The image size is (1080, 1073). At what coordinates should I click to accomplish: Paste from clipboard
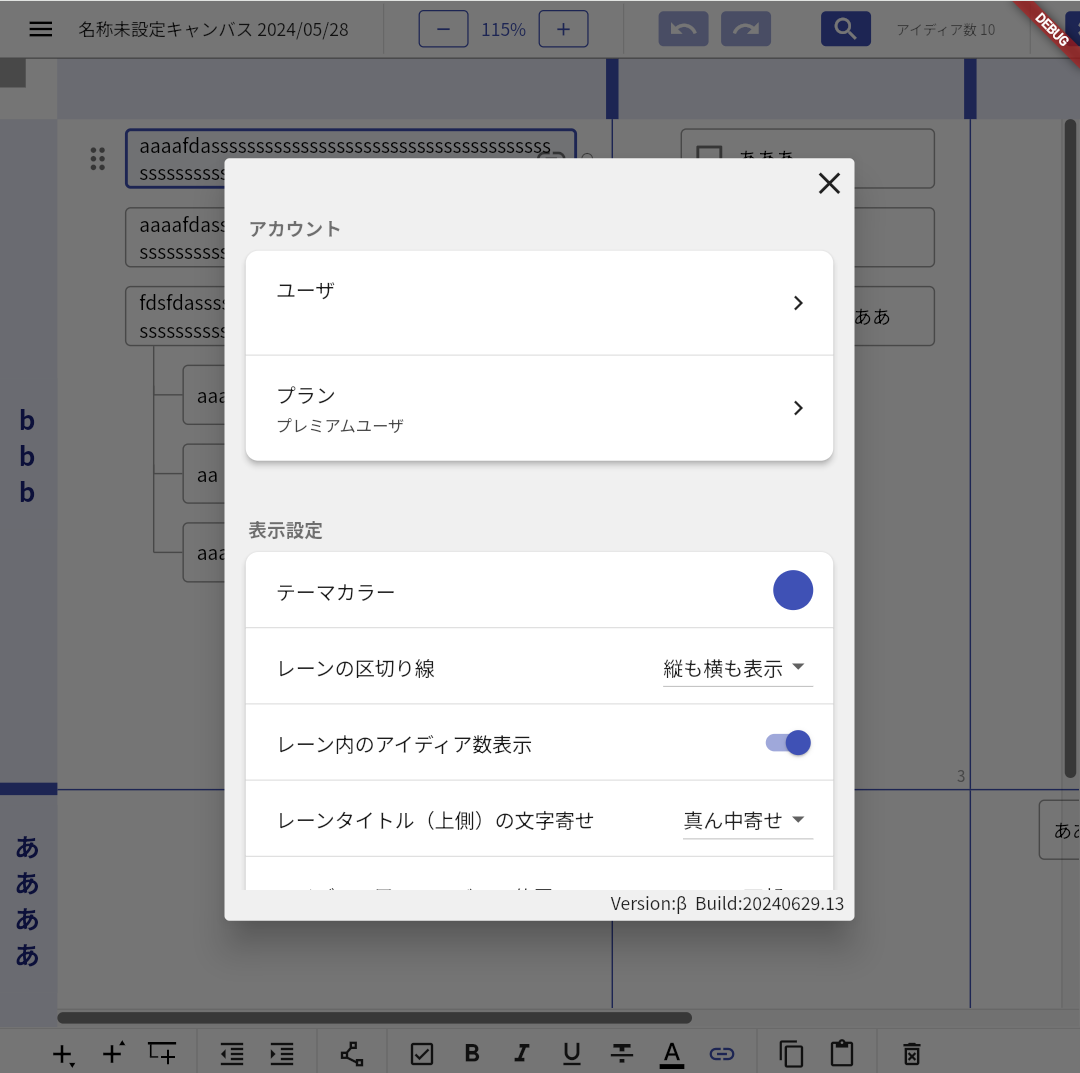point(842,1053)
